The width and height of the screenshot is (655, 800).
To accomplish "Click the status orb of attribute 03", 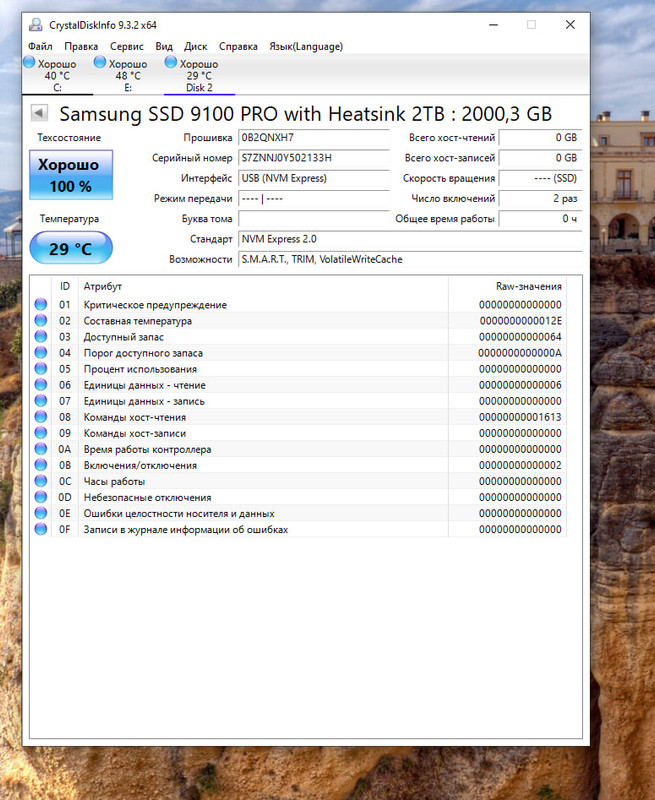I will tap(41, 337).
